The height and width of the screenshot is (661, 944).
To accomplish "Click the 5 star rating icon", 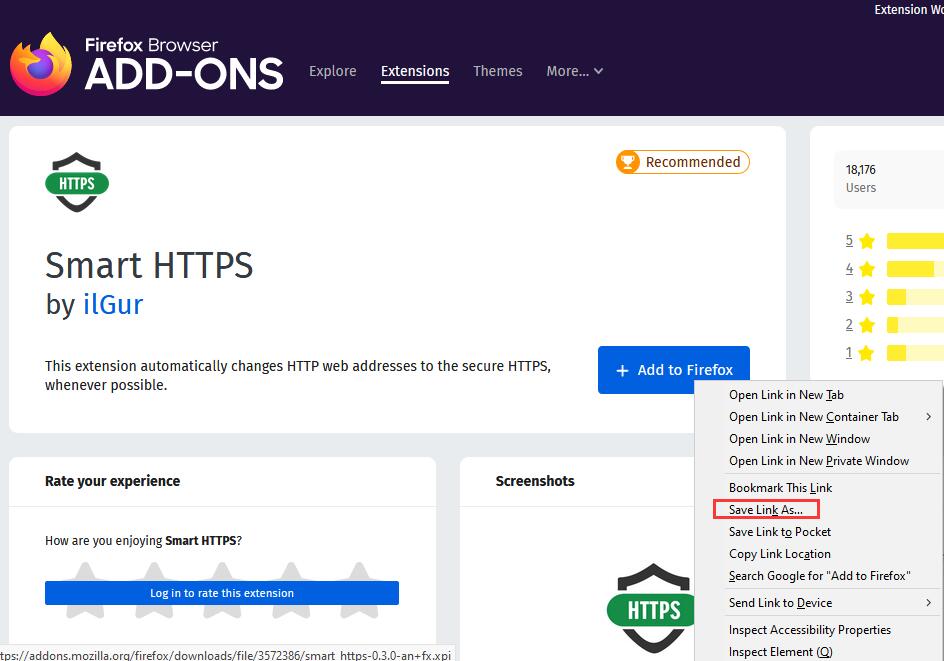I will click(x=867, y=241).
